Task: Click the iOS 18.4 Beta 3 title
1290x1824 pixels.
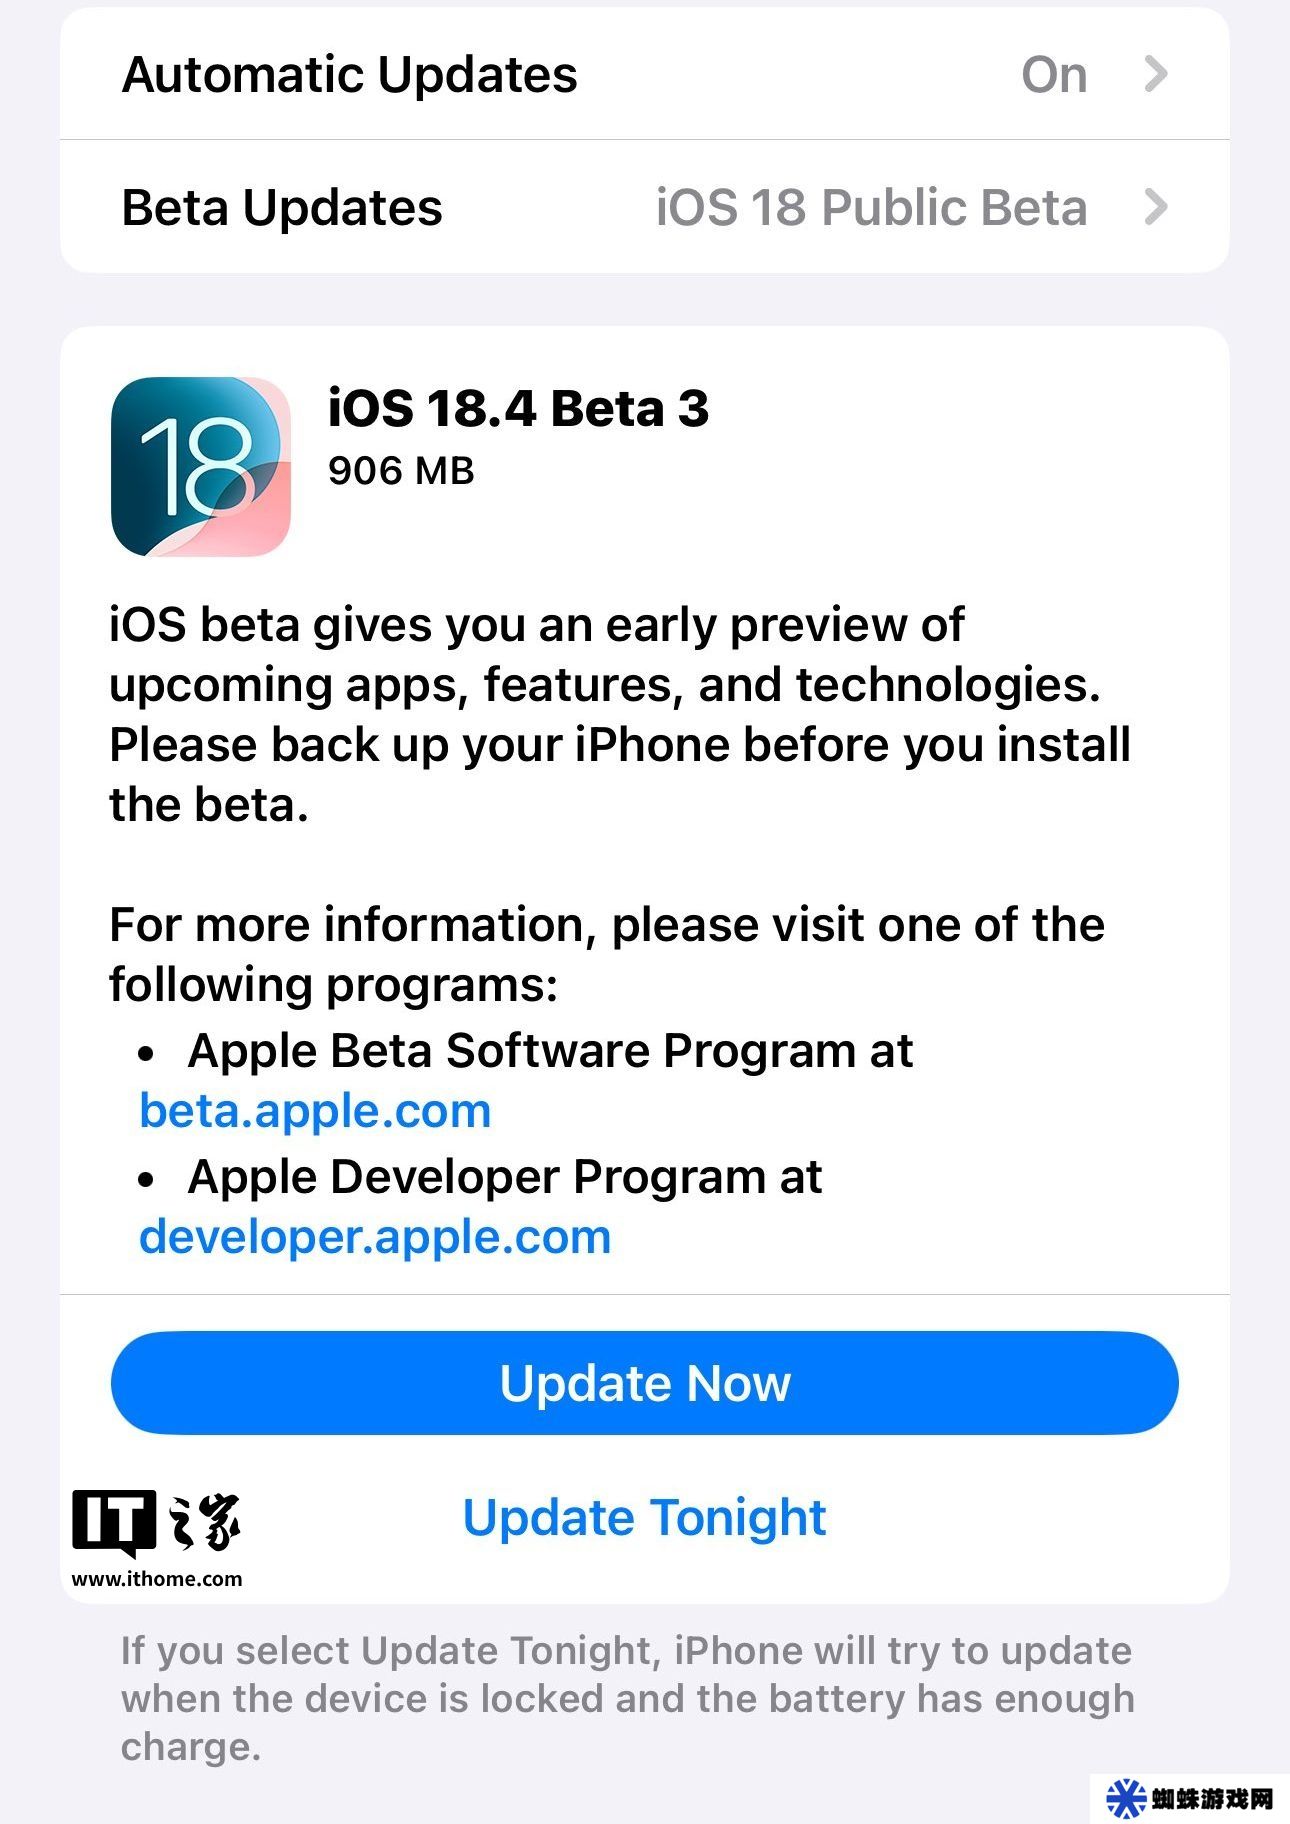Action: pyautogui.click(x=518, y=408)
